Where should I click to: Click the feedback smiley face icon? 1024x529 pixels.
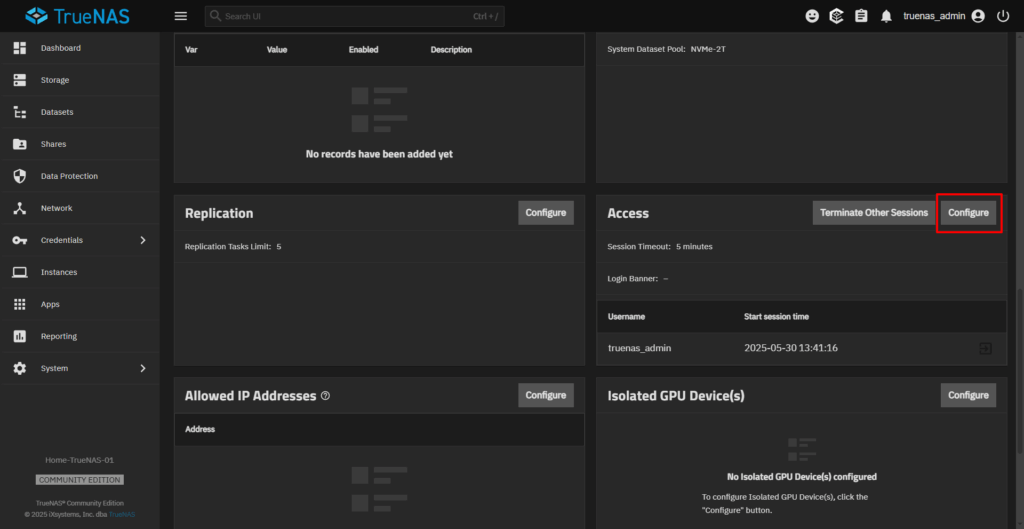pyautogui.click(x=812, y=16)
